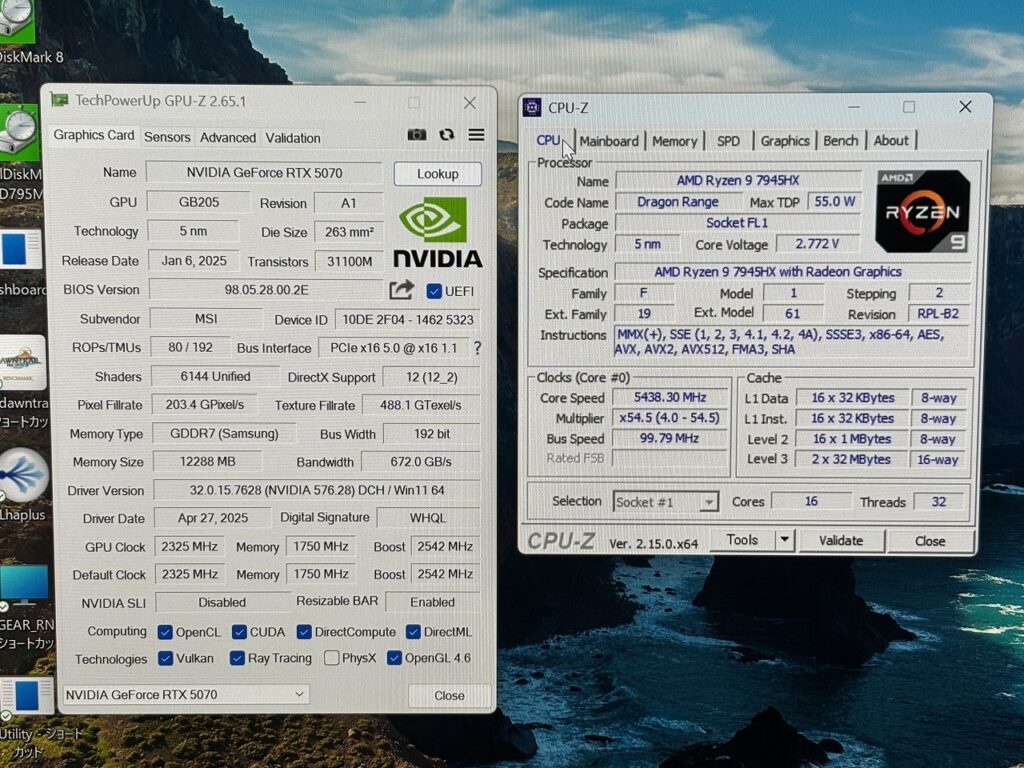
Task: Click the Resizable BAR value Enabled
Action: [x=432, y=602]
